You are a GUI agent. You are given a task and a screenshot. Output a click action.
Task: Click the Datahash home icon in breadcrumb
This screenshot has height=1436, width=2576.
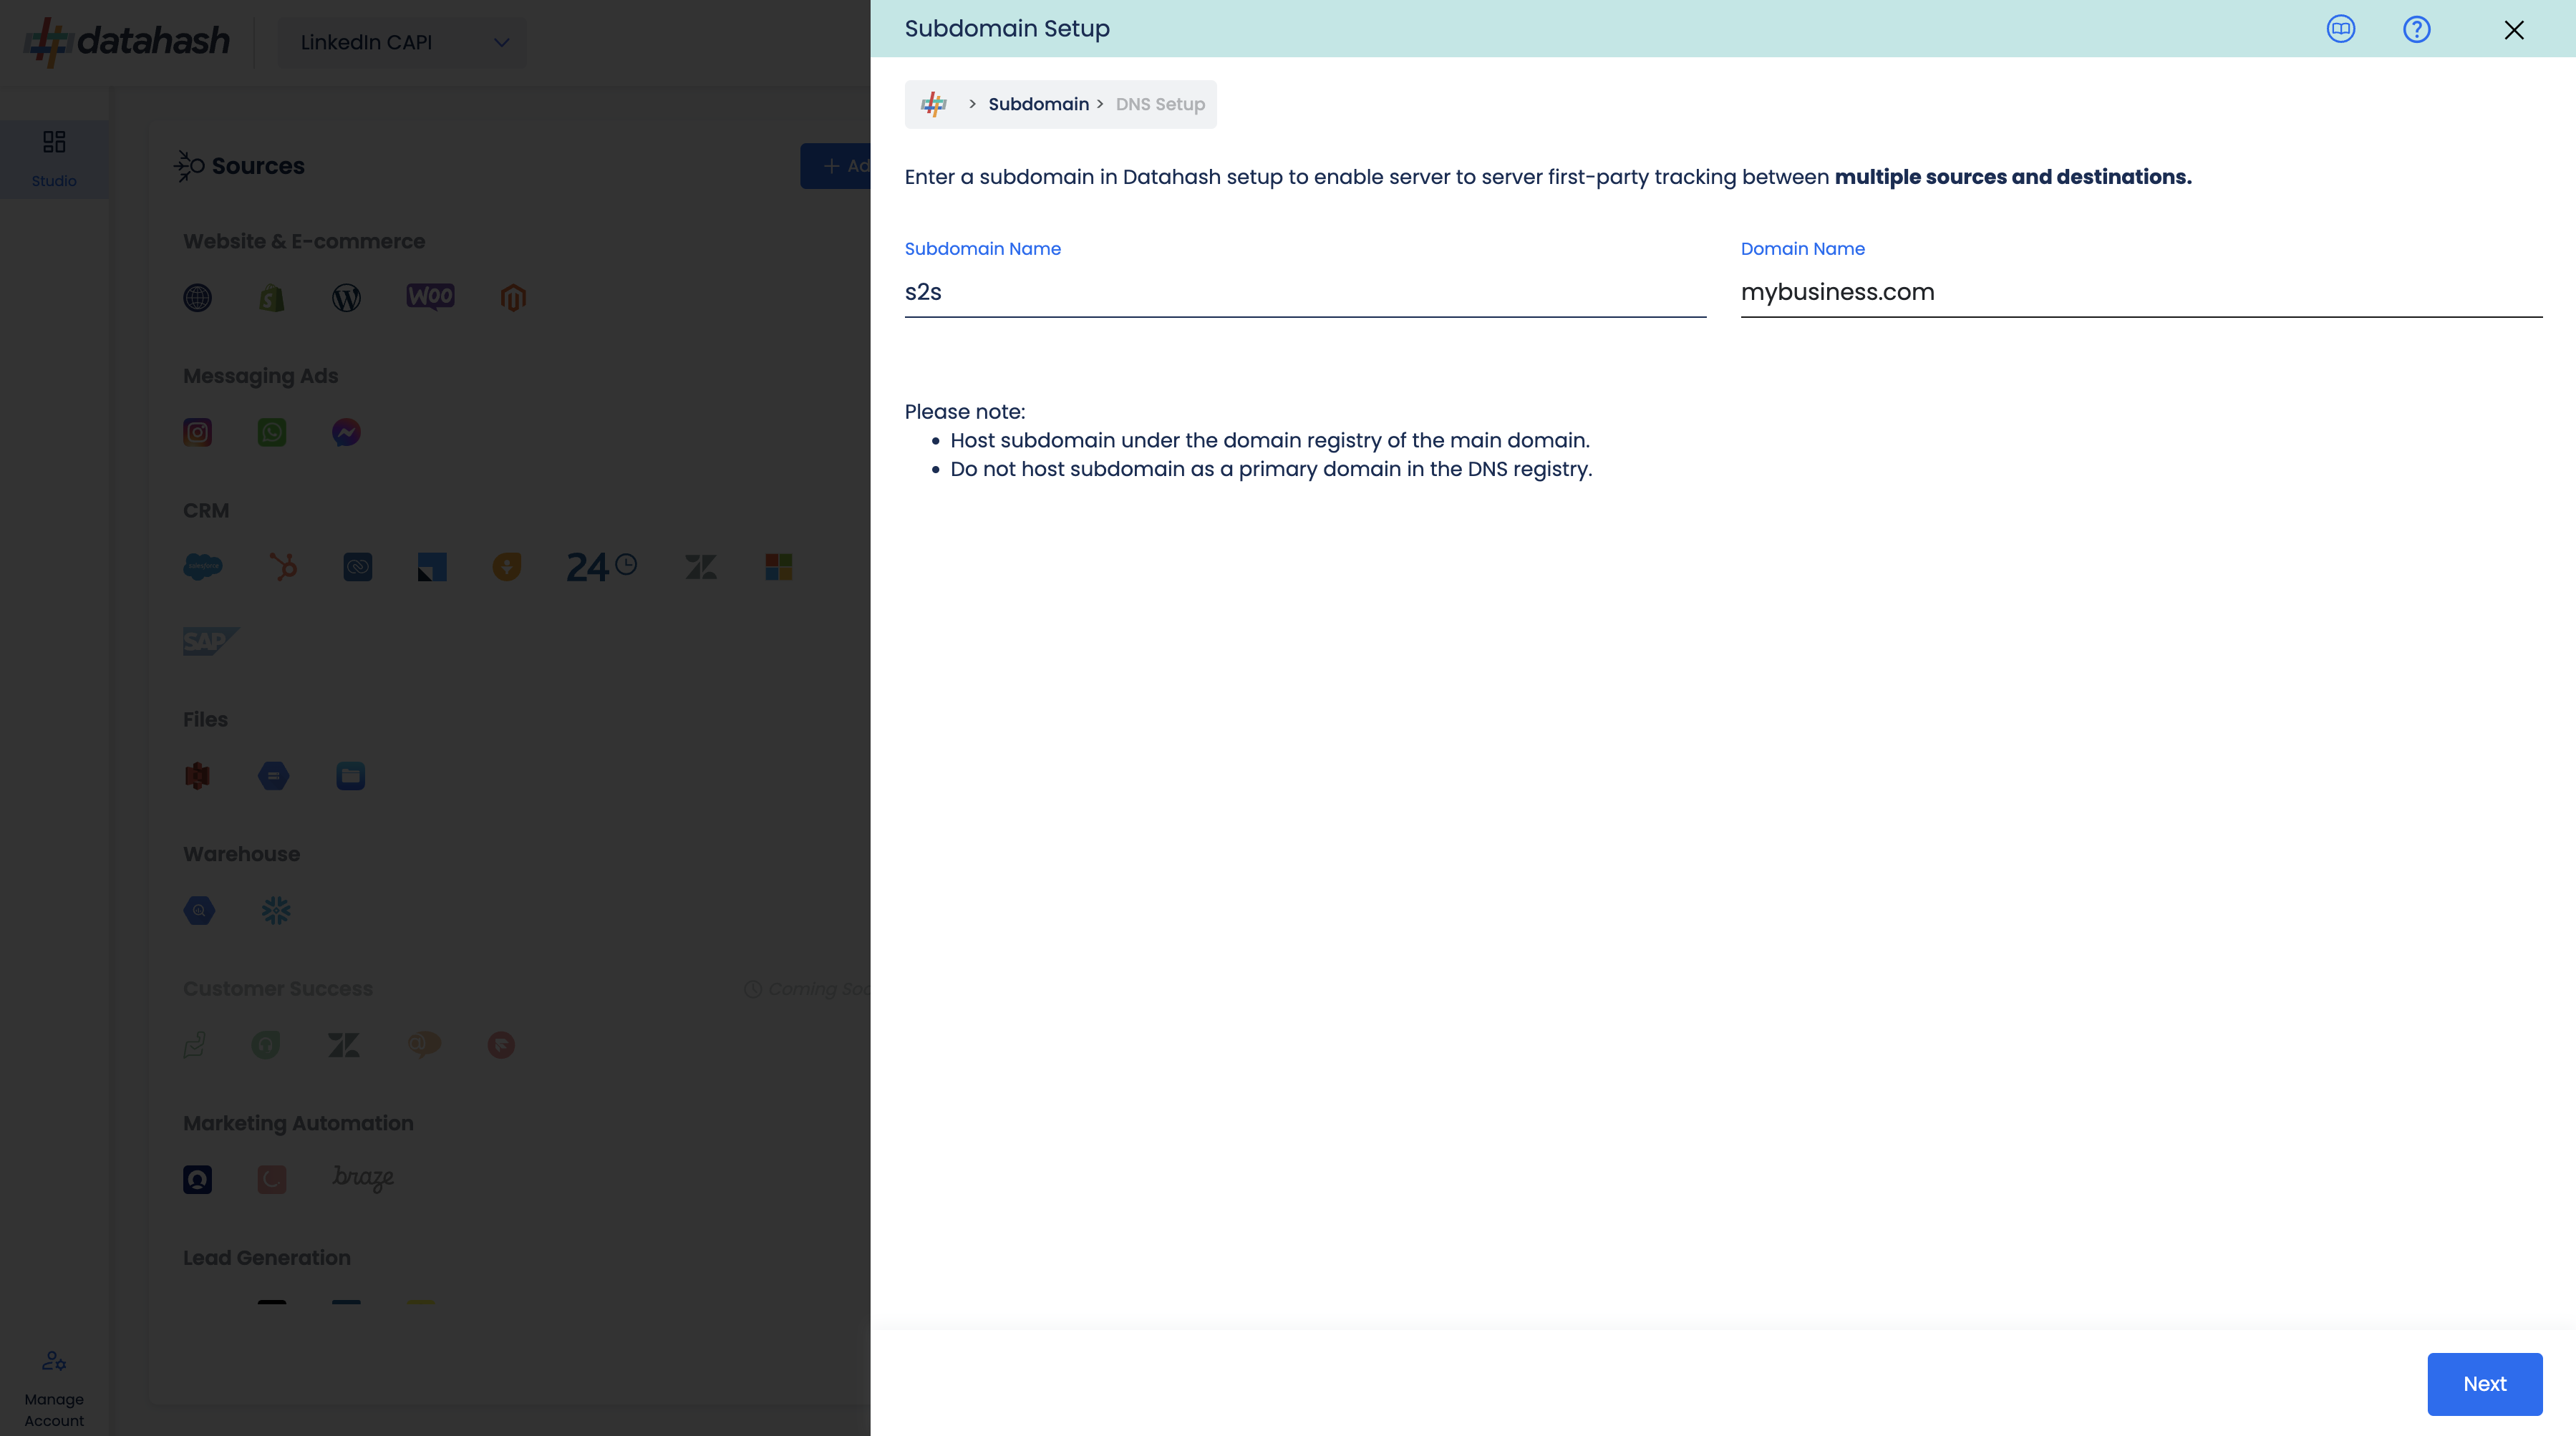pyautogui.click(x=933, y=104)
